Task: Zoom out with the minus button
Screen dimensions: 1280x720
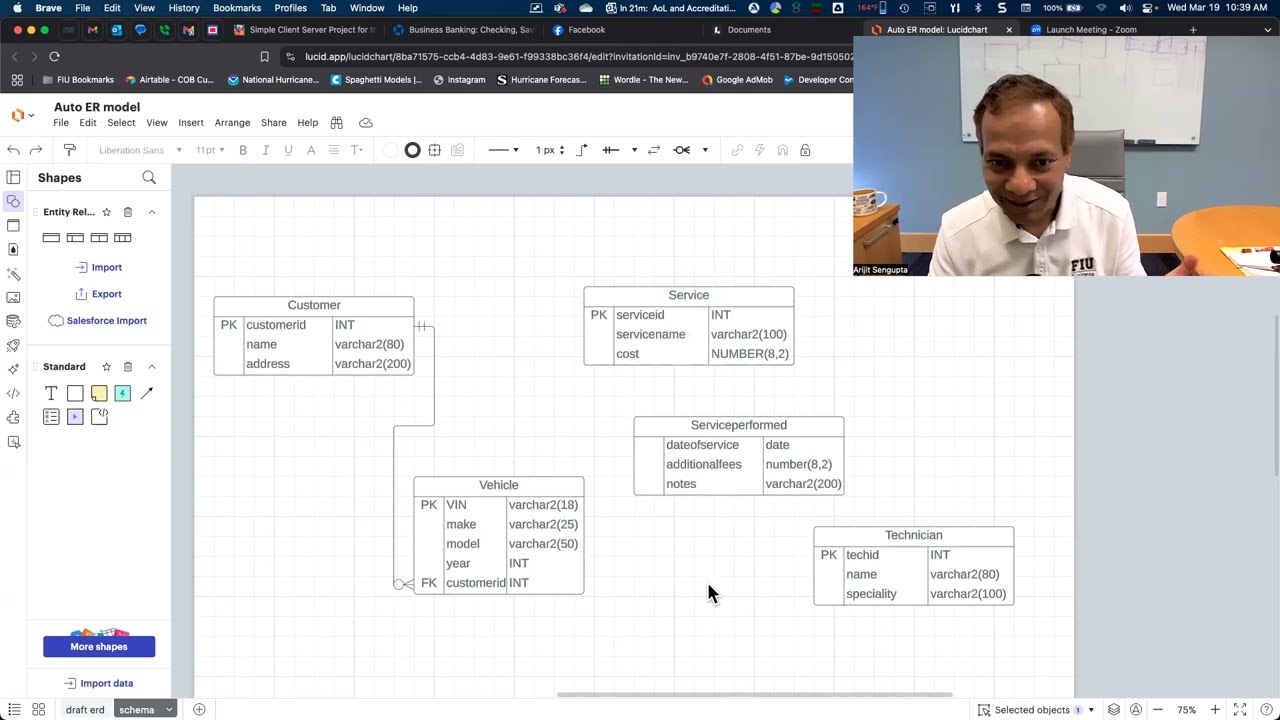Action: (x=1158, y=710)
